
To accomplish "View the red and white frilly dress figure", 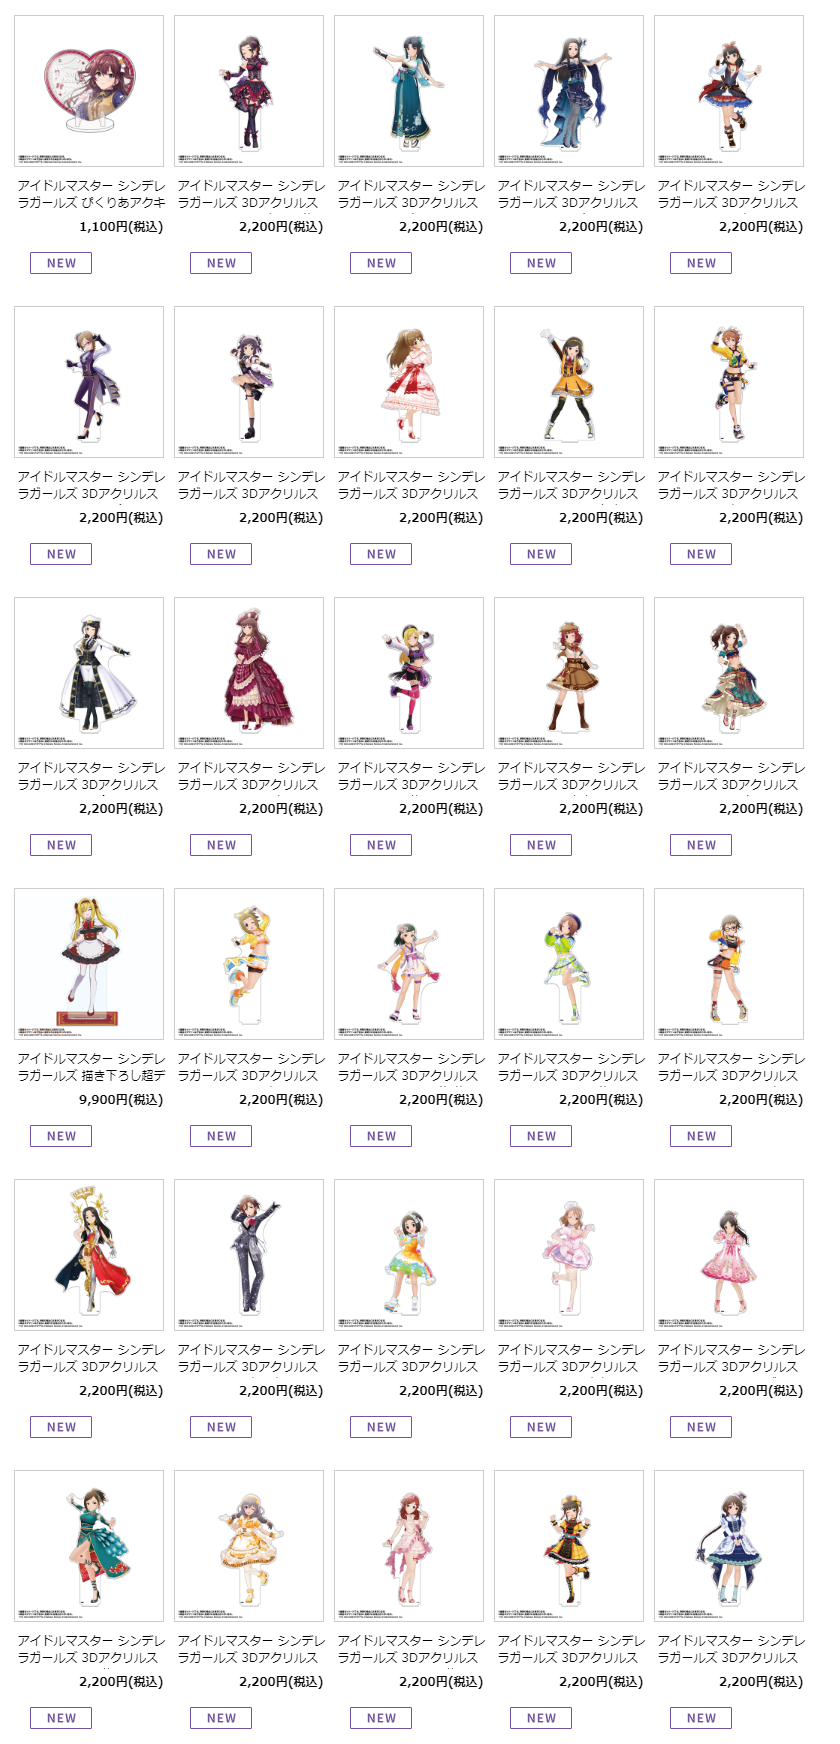I will [x=409, y=382].
